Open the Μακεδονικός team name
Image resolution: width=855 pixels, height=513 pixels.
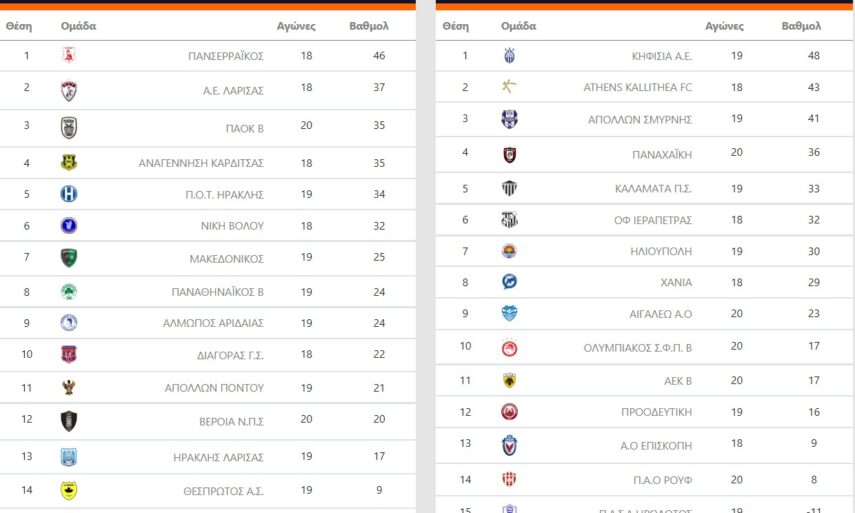tap(226, 259)
